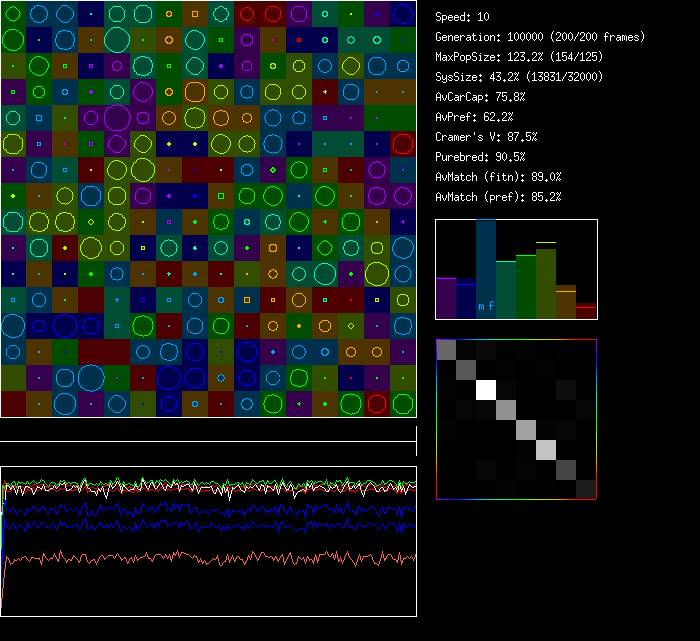The image size is (700, 641).
Task: Select the Purebred: 90.5% statistic
Action: (x=481, y=157)
